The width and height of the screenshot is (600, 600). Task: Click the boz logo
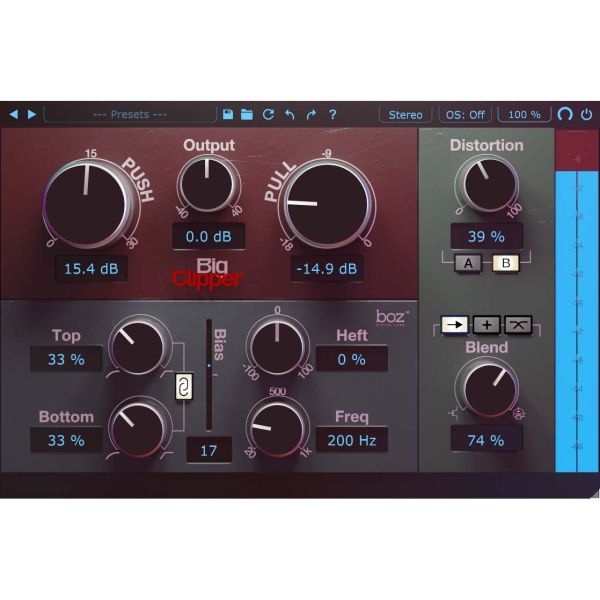coord(392,318)
